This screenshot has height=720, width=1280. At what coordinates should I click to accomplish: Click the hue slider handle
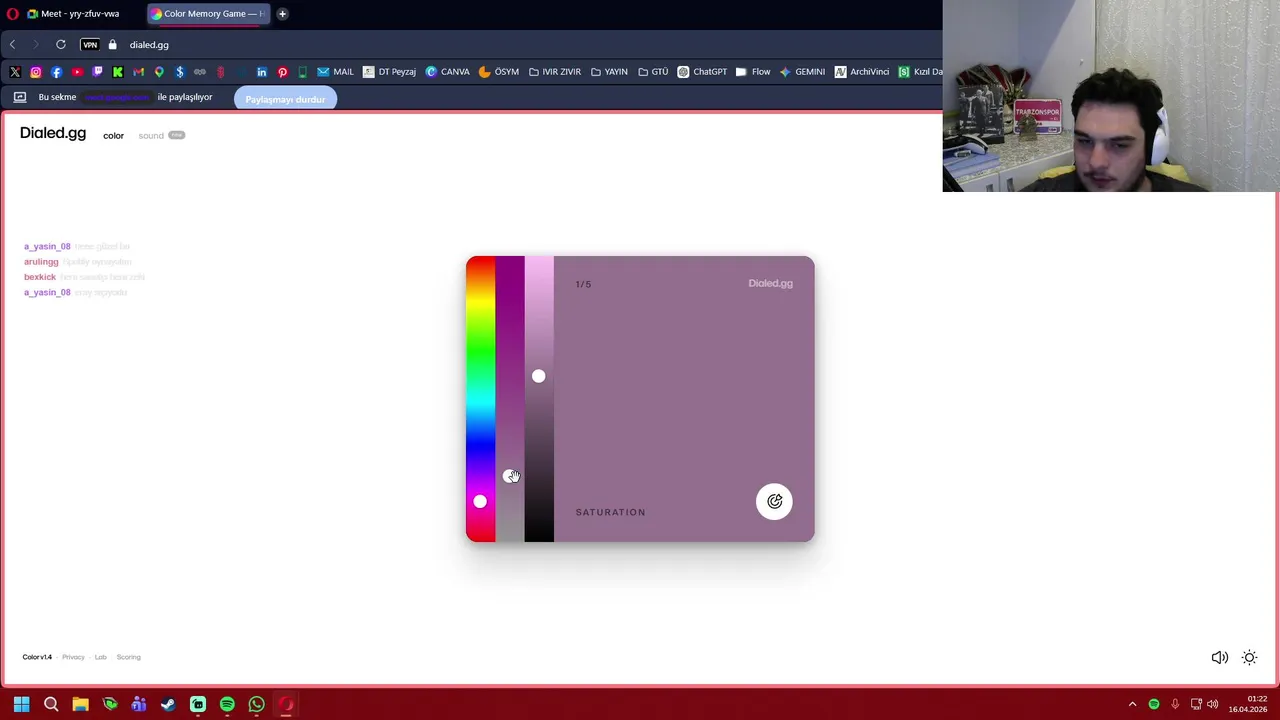(x=480, y=502)
